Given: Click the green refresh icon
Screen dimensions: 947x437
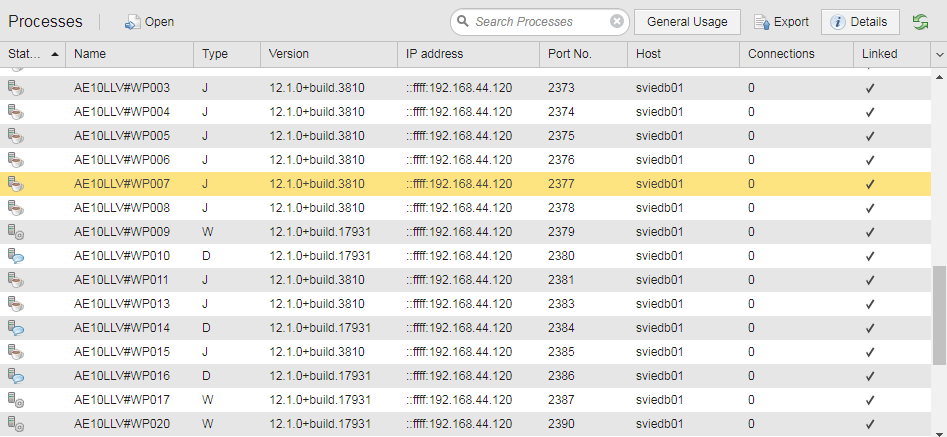Looking at the screenshot, I should [920, 22].
